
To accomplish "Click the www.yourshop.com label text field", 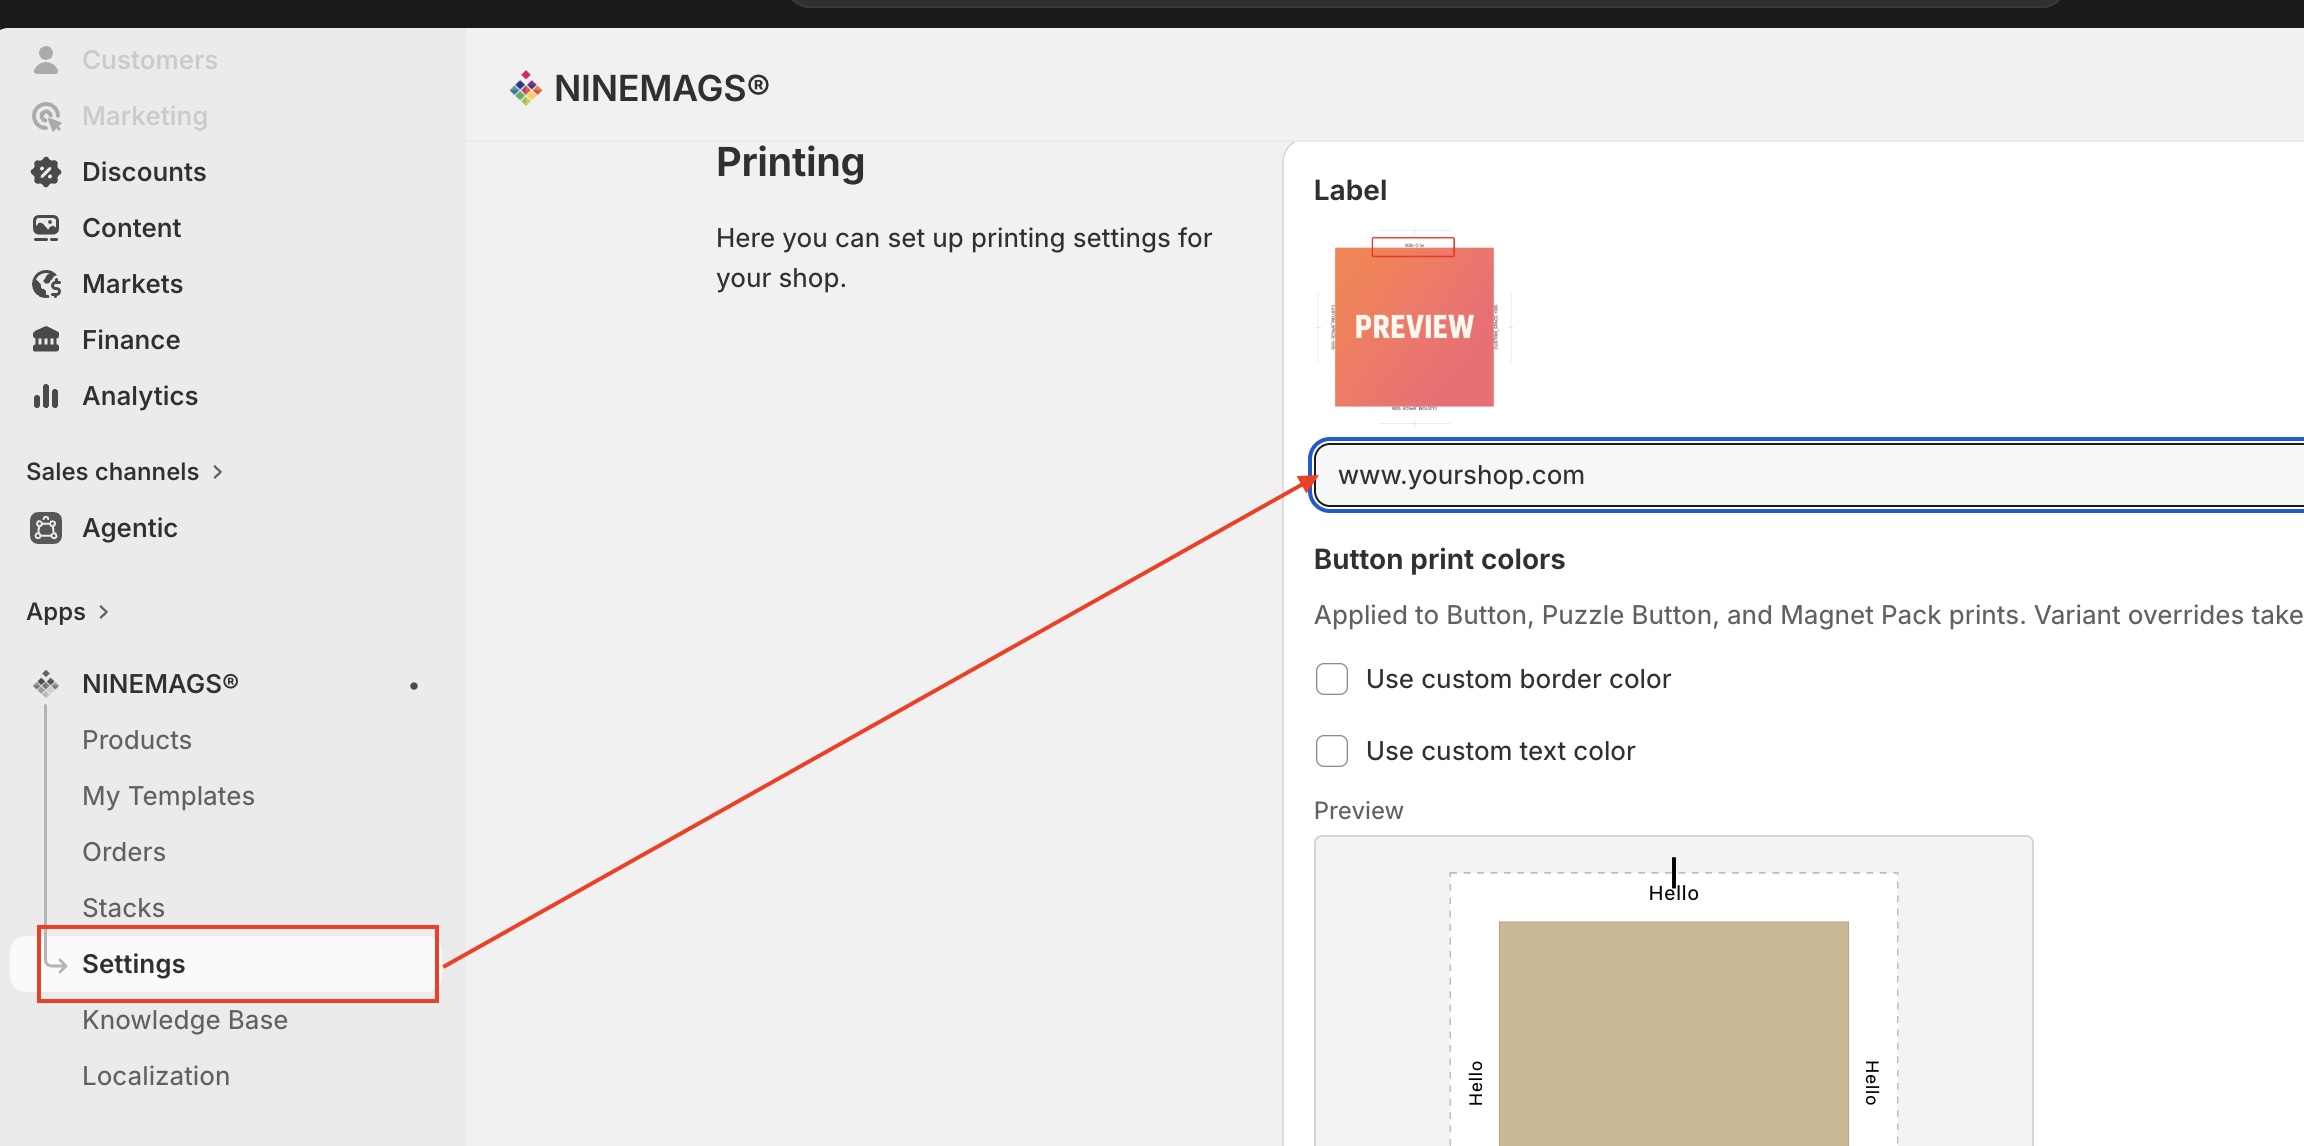I will pos(1808,475).
